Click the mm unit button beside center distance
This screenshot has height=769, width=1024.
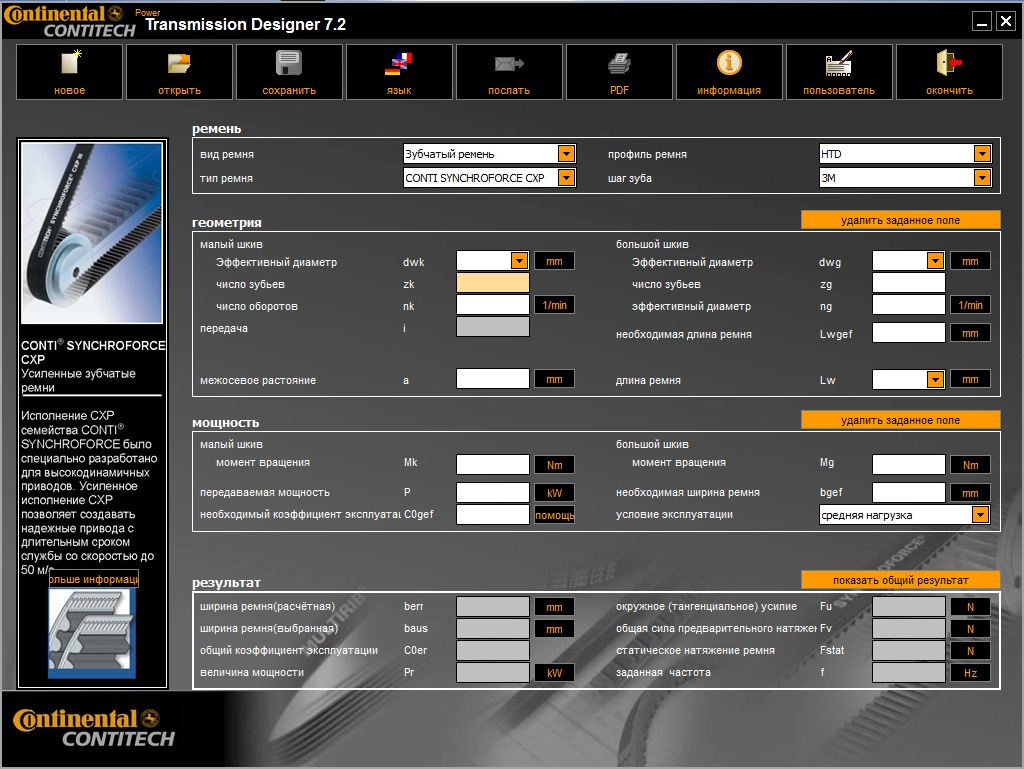(x=554, y=379)
